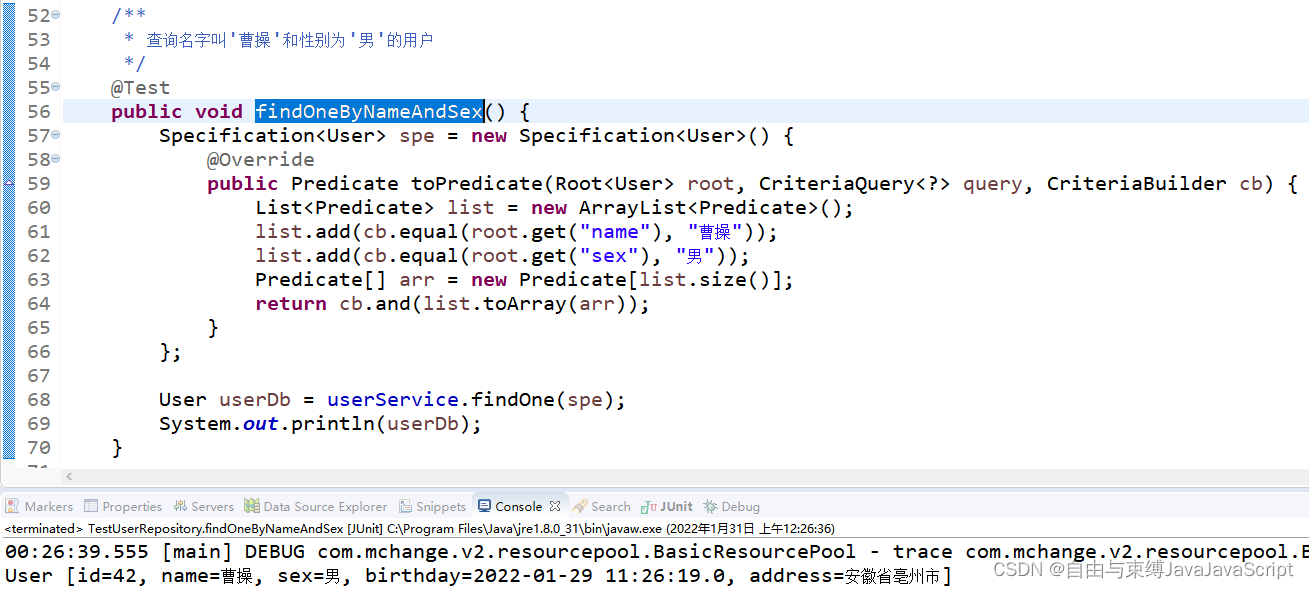Collapse the toPredicate fold at line 58
This screenshot has height=589, width=1309.
tap(55, 160)
